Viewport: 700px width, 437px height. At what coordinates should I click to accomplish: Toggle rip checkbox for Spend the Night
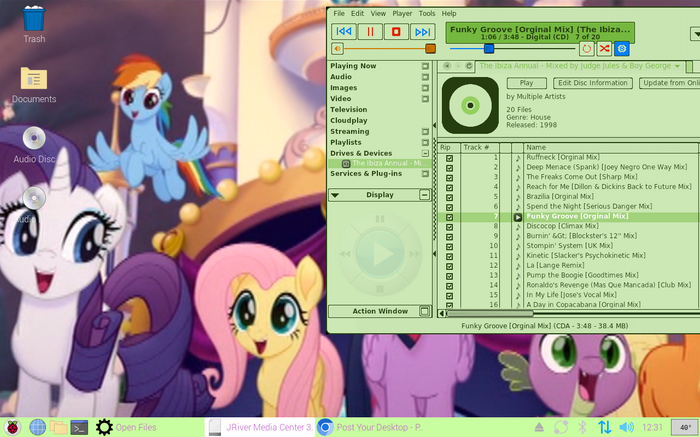(x=450, y=207)
